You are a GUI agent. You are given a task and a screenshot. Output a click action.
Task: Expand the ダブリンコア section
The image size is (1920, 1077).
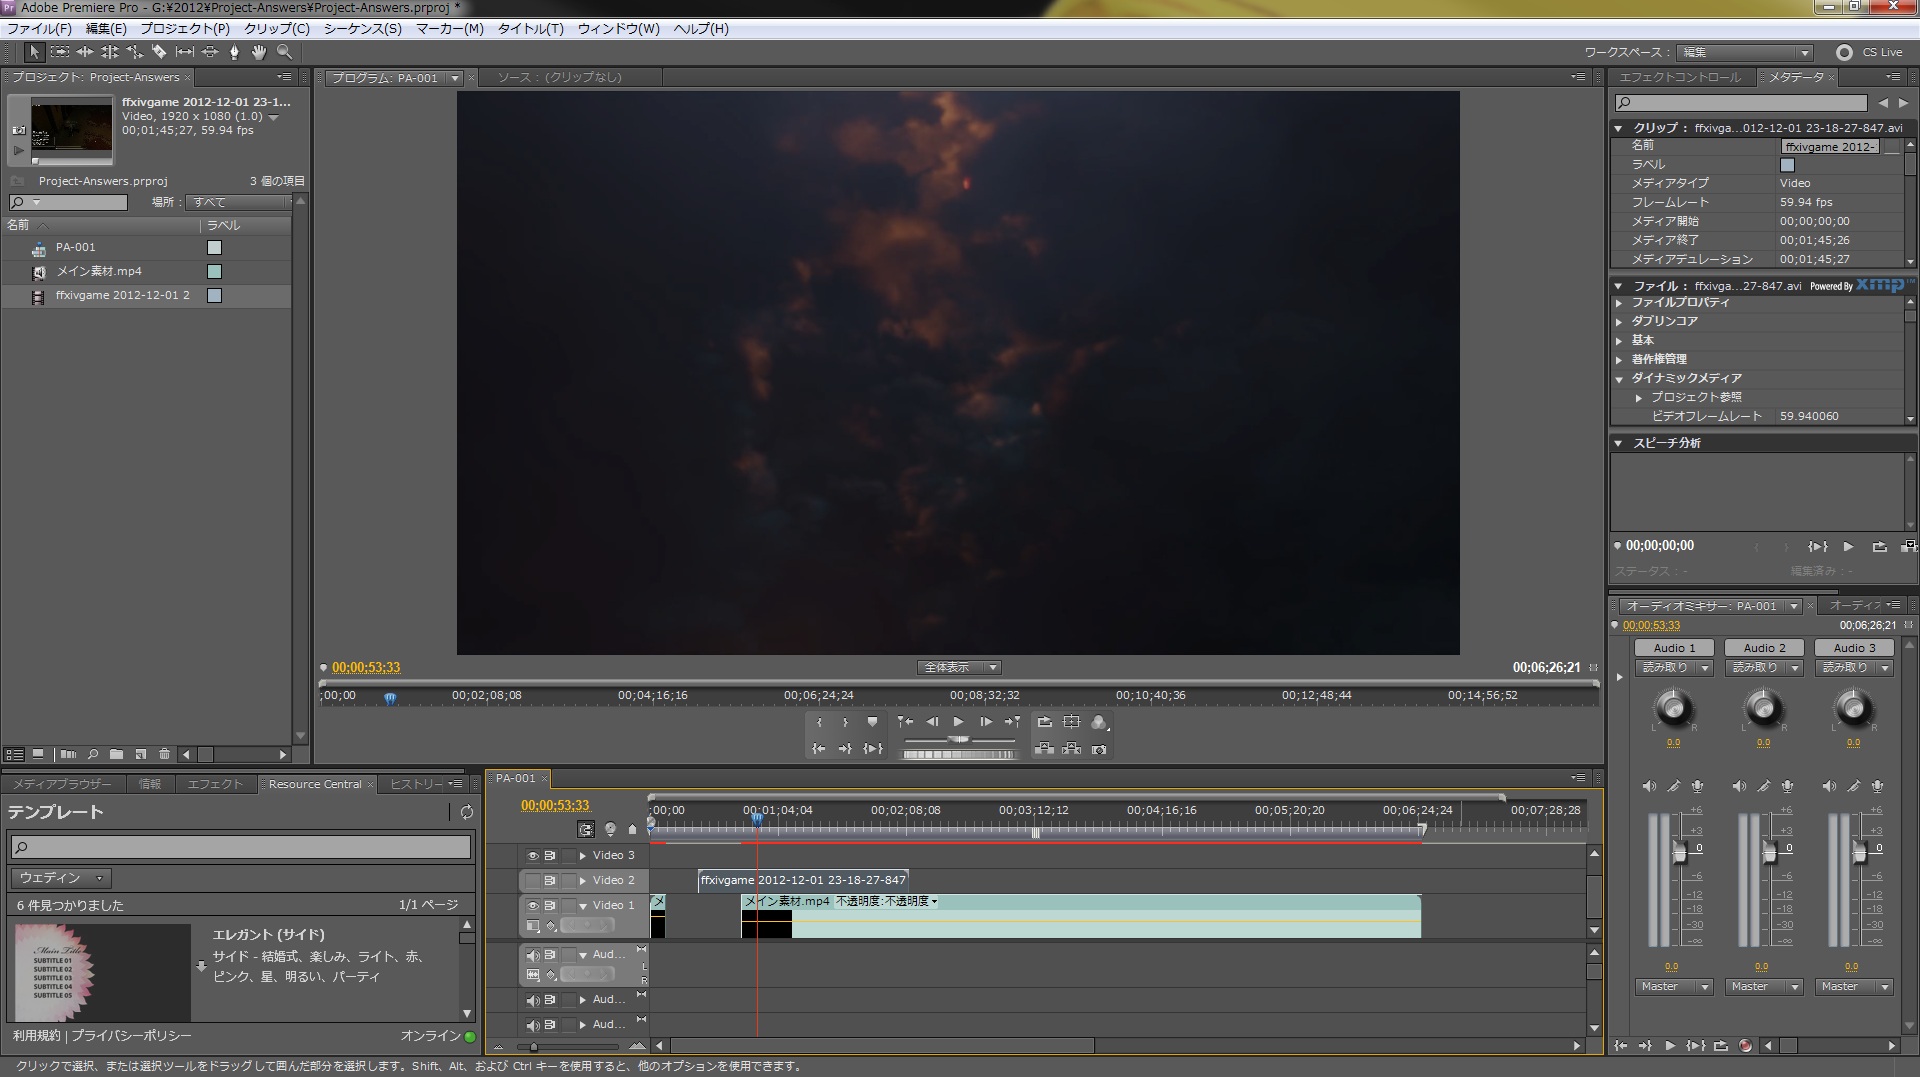point(1619,322)
